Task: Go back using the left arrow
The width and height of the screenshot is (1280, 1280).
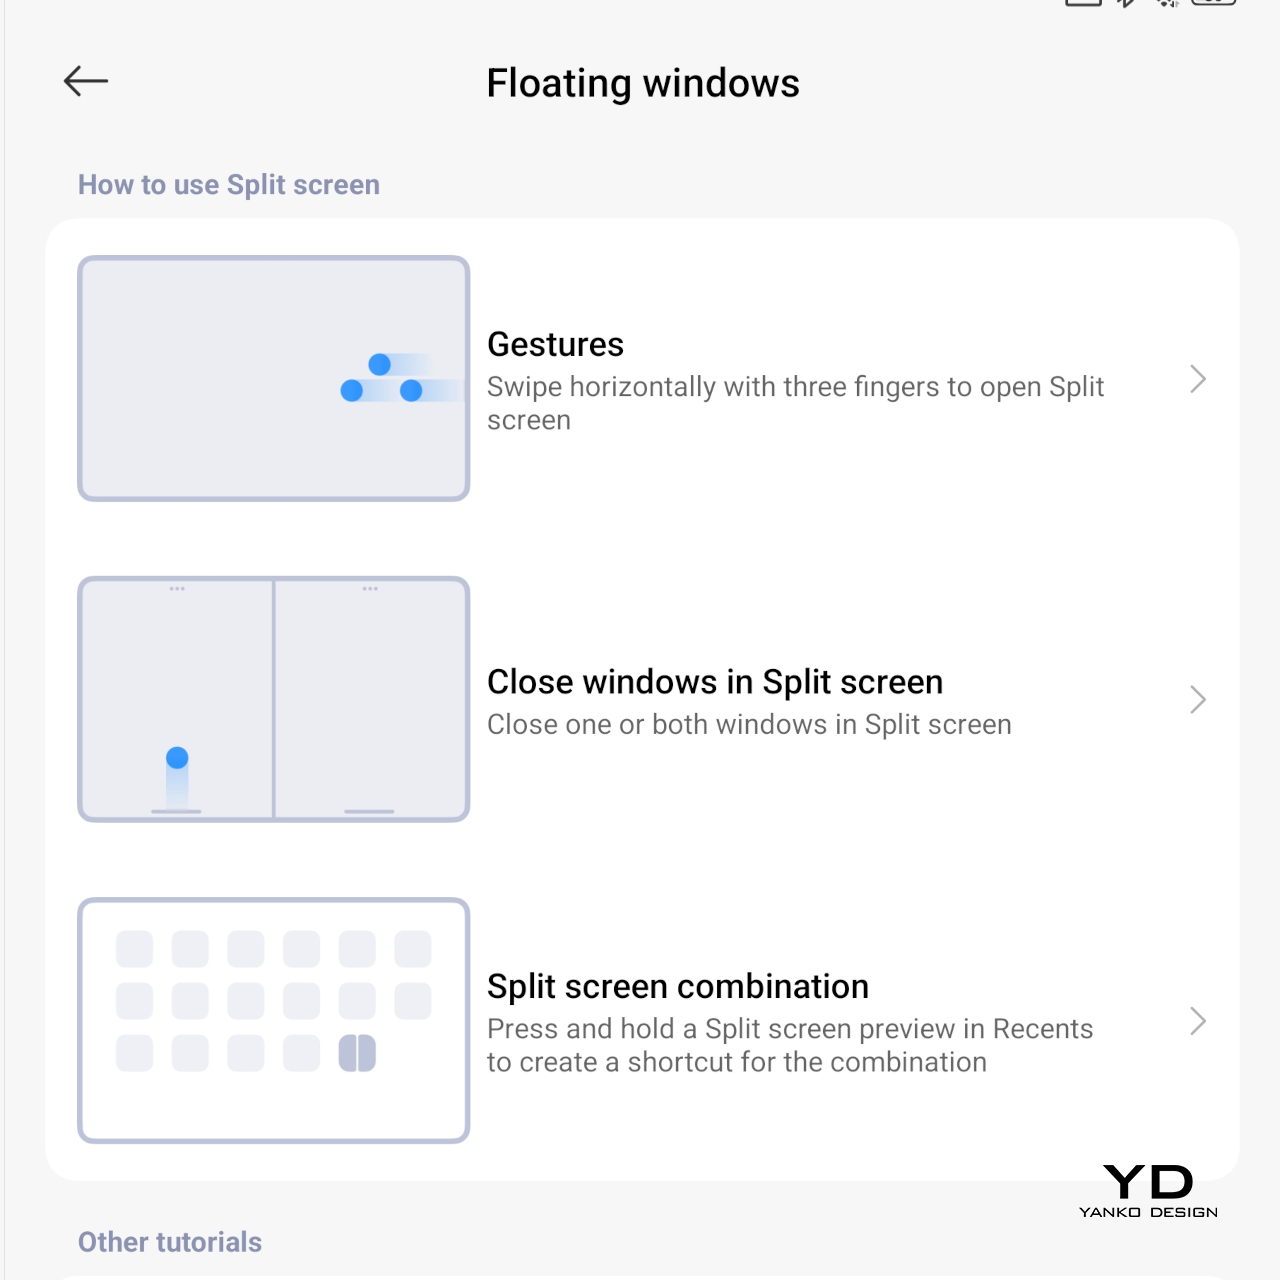Action: click(x=86, y=81)
